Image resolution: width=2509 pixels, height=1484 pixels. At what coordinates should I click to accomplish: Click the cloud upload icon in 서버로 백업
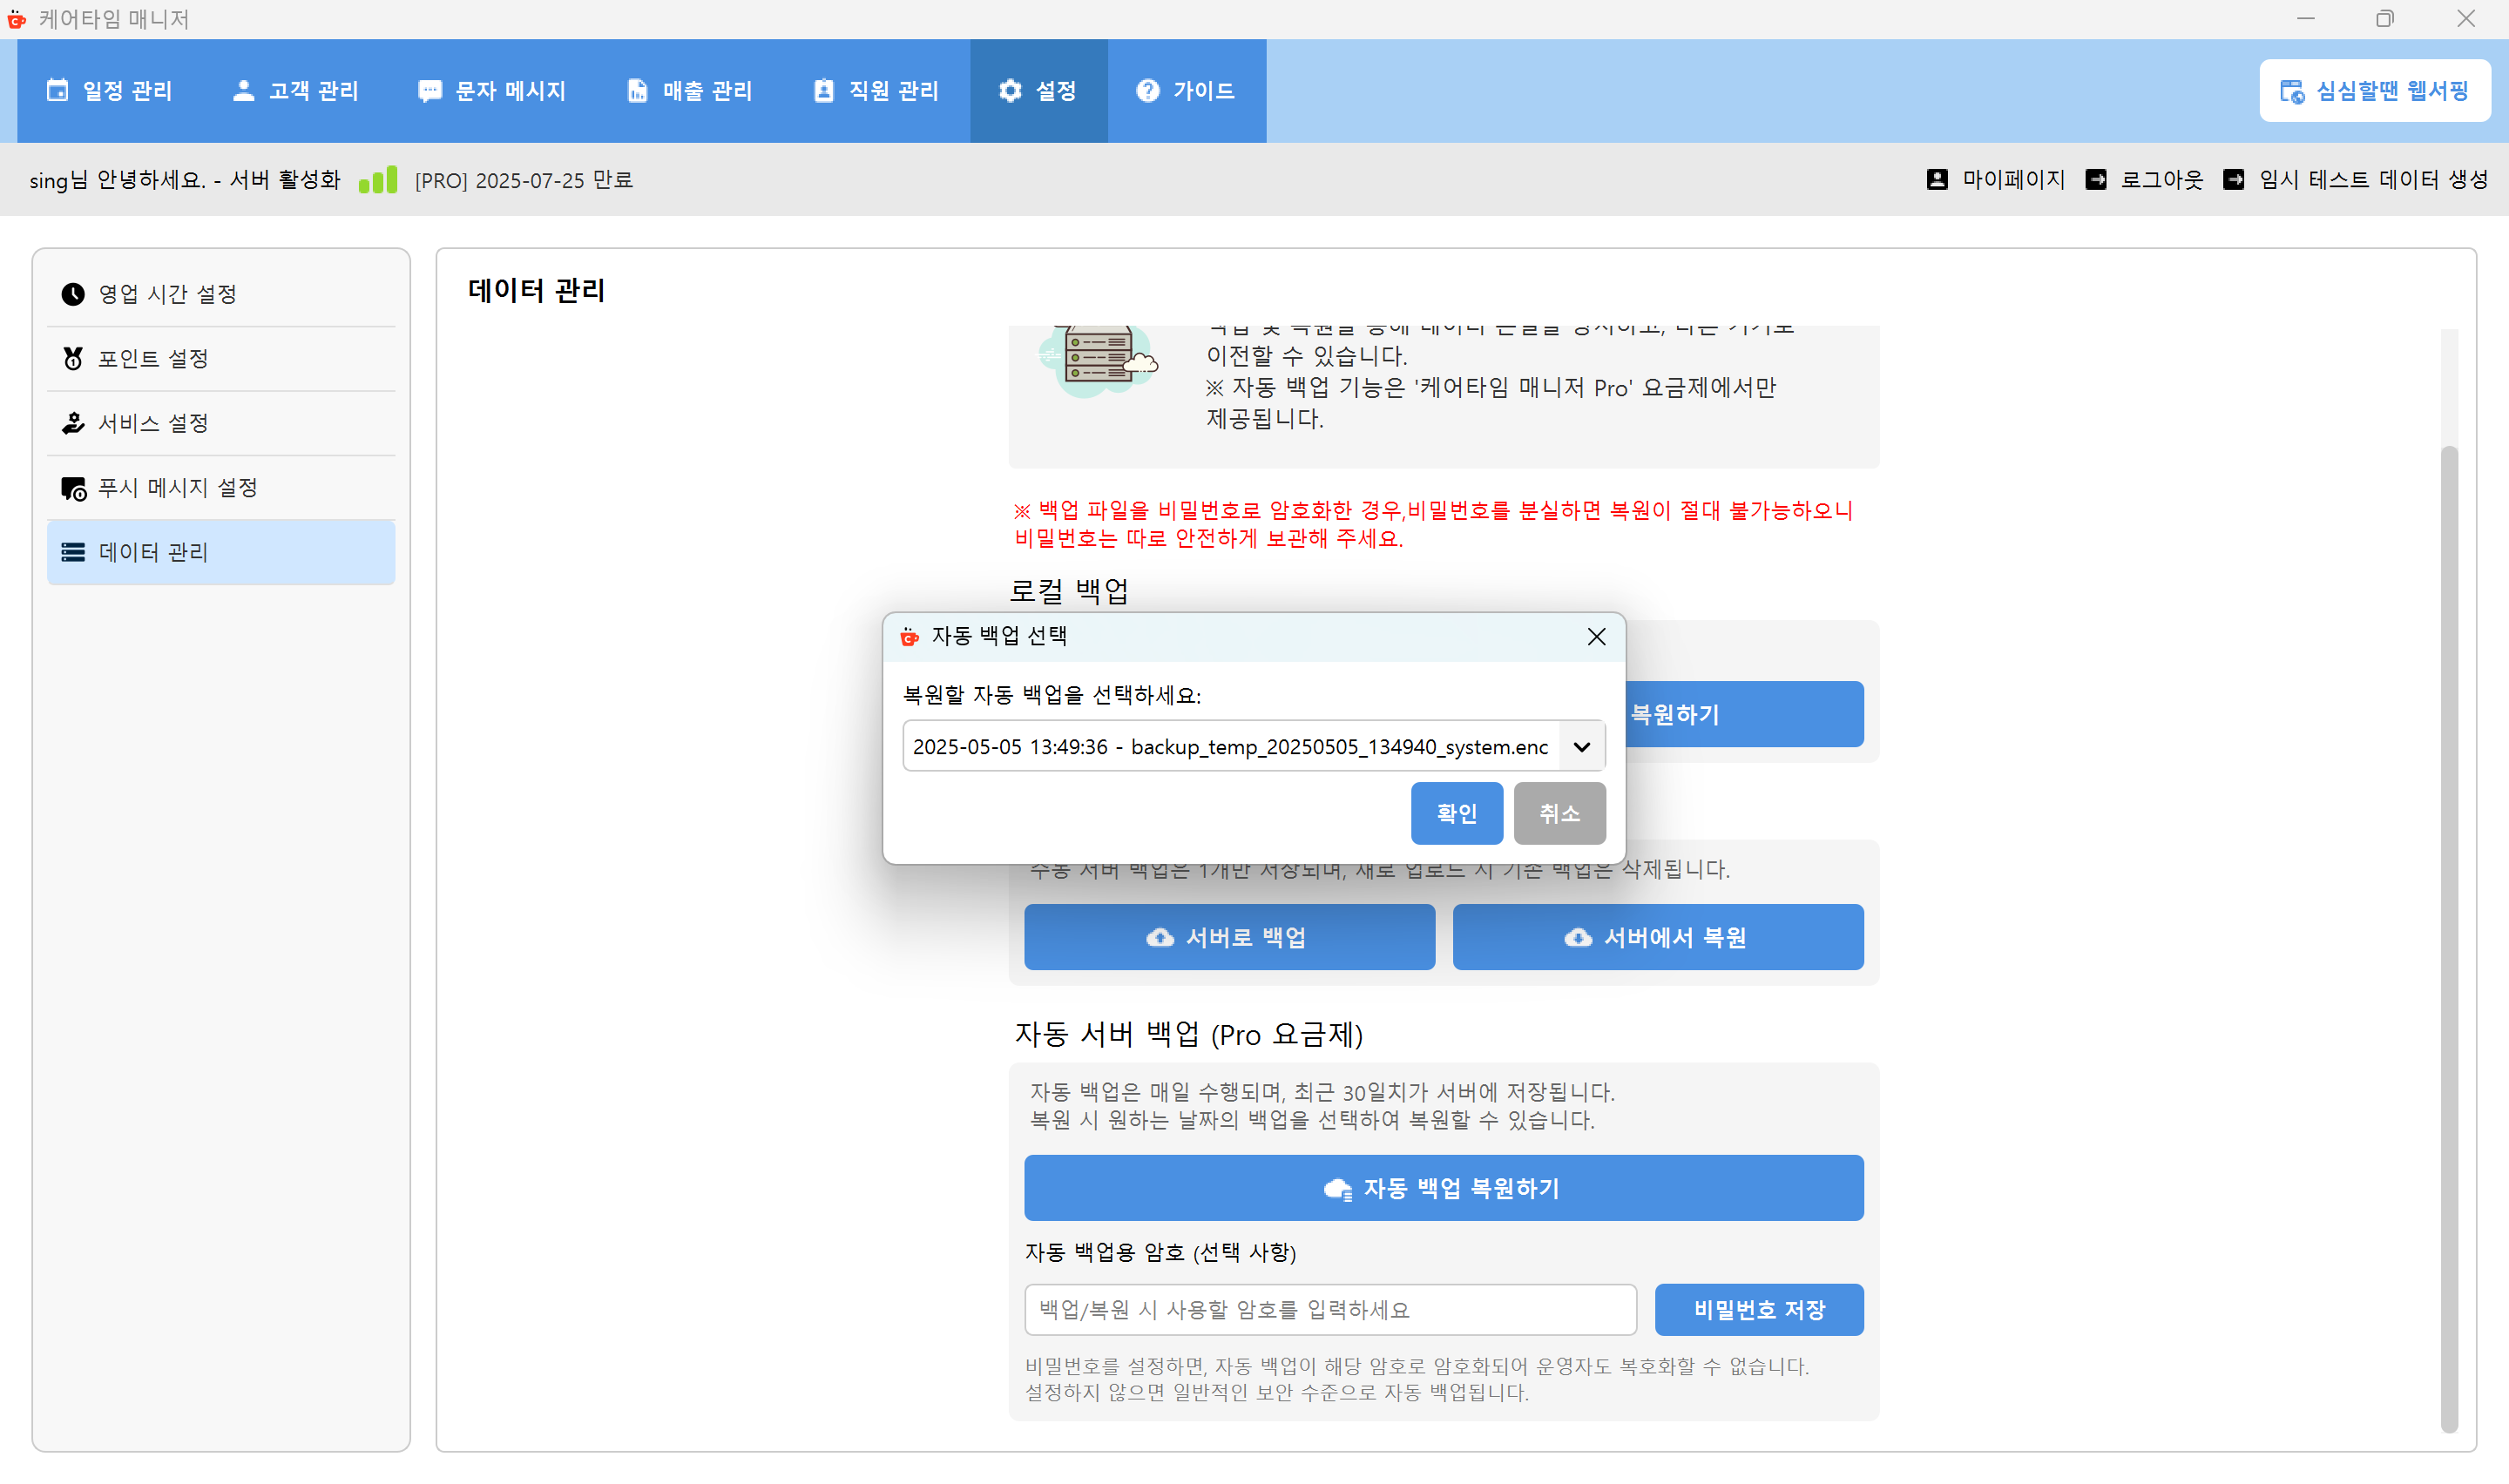point(1160,938)
